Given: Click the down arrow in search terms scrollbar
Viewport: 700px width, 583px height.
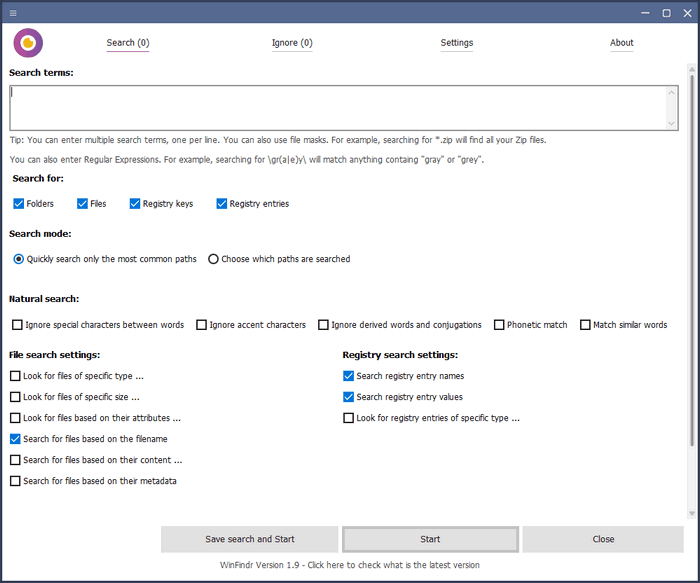Looking at the screenshot, I should coord(672,123).
